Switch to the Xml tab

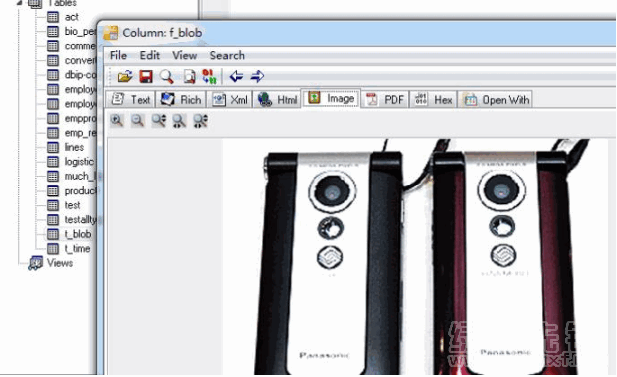click(230, 100)
